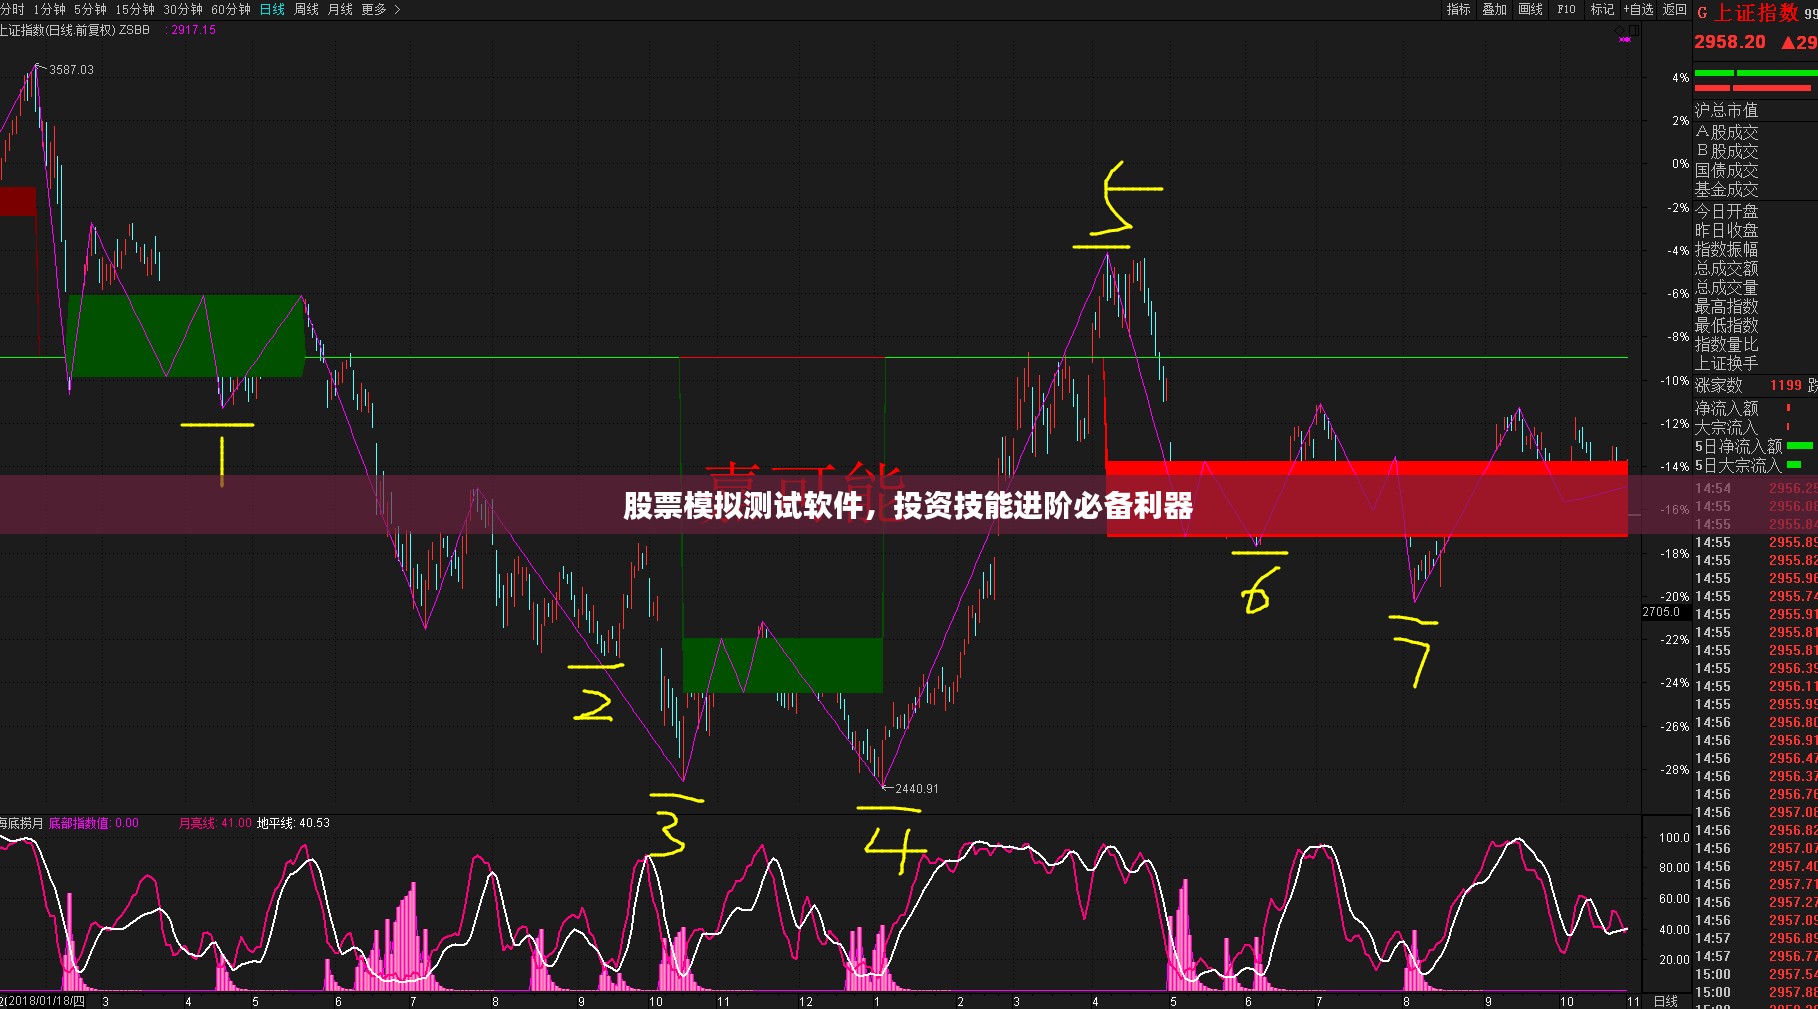
Task: Open the 指标 indicator button
Action: pos(1458,9)
